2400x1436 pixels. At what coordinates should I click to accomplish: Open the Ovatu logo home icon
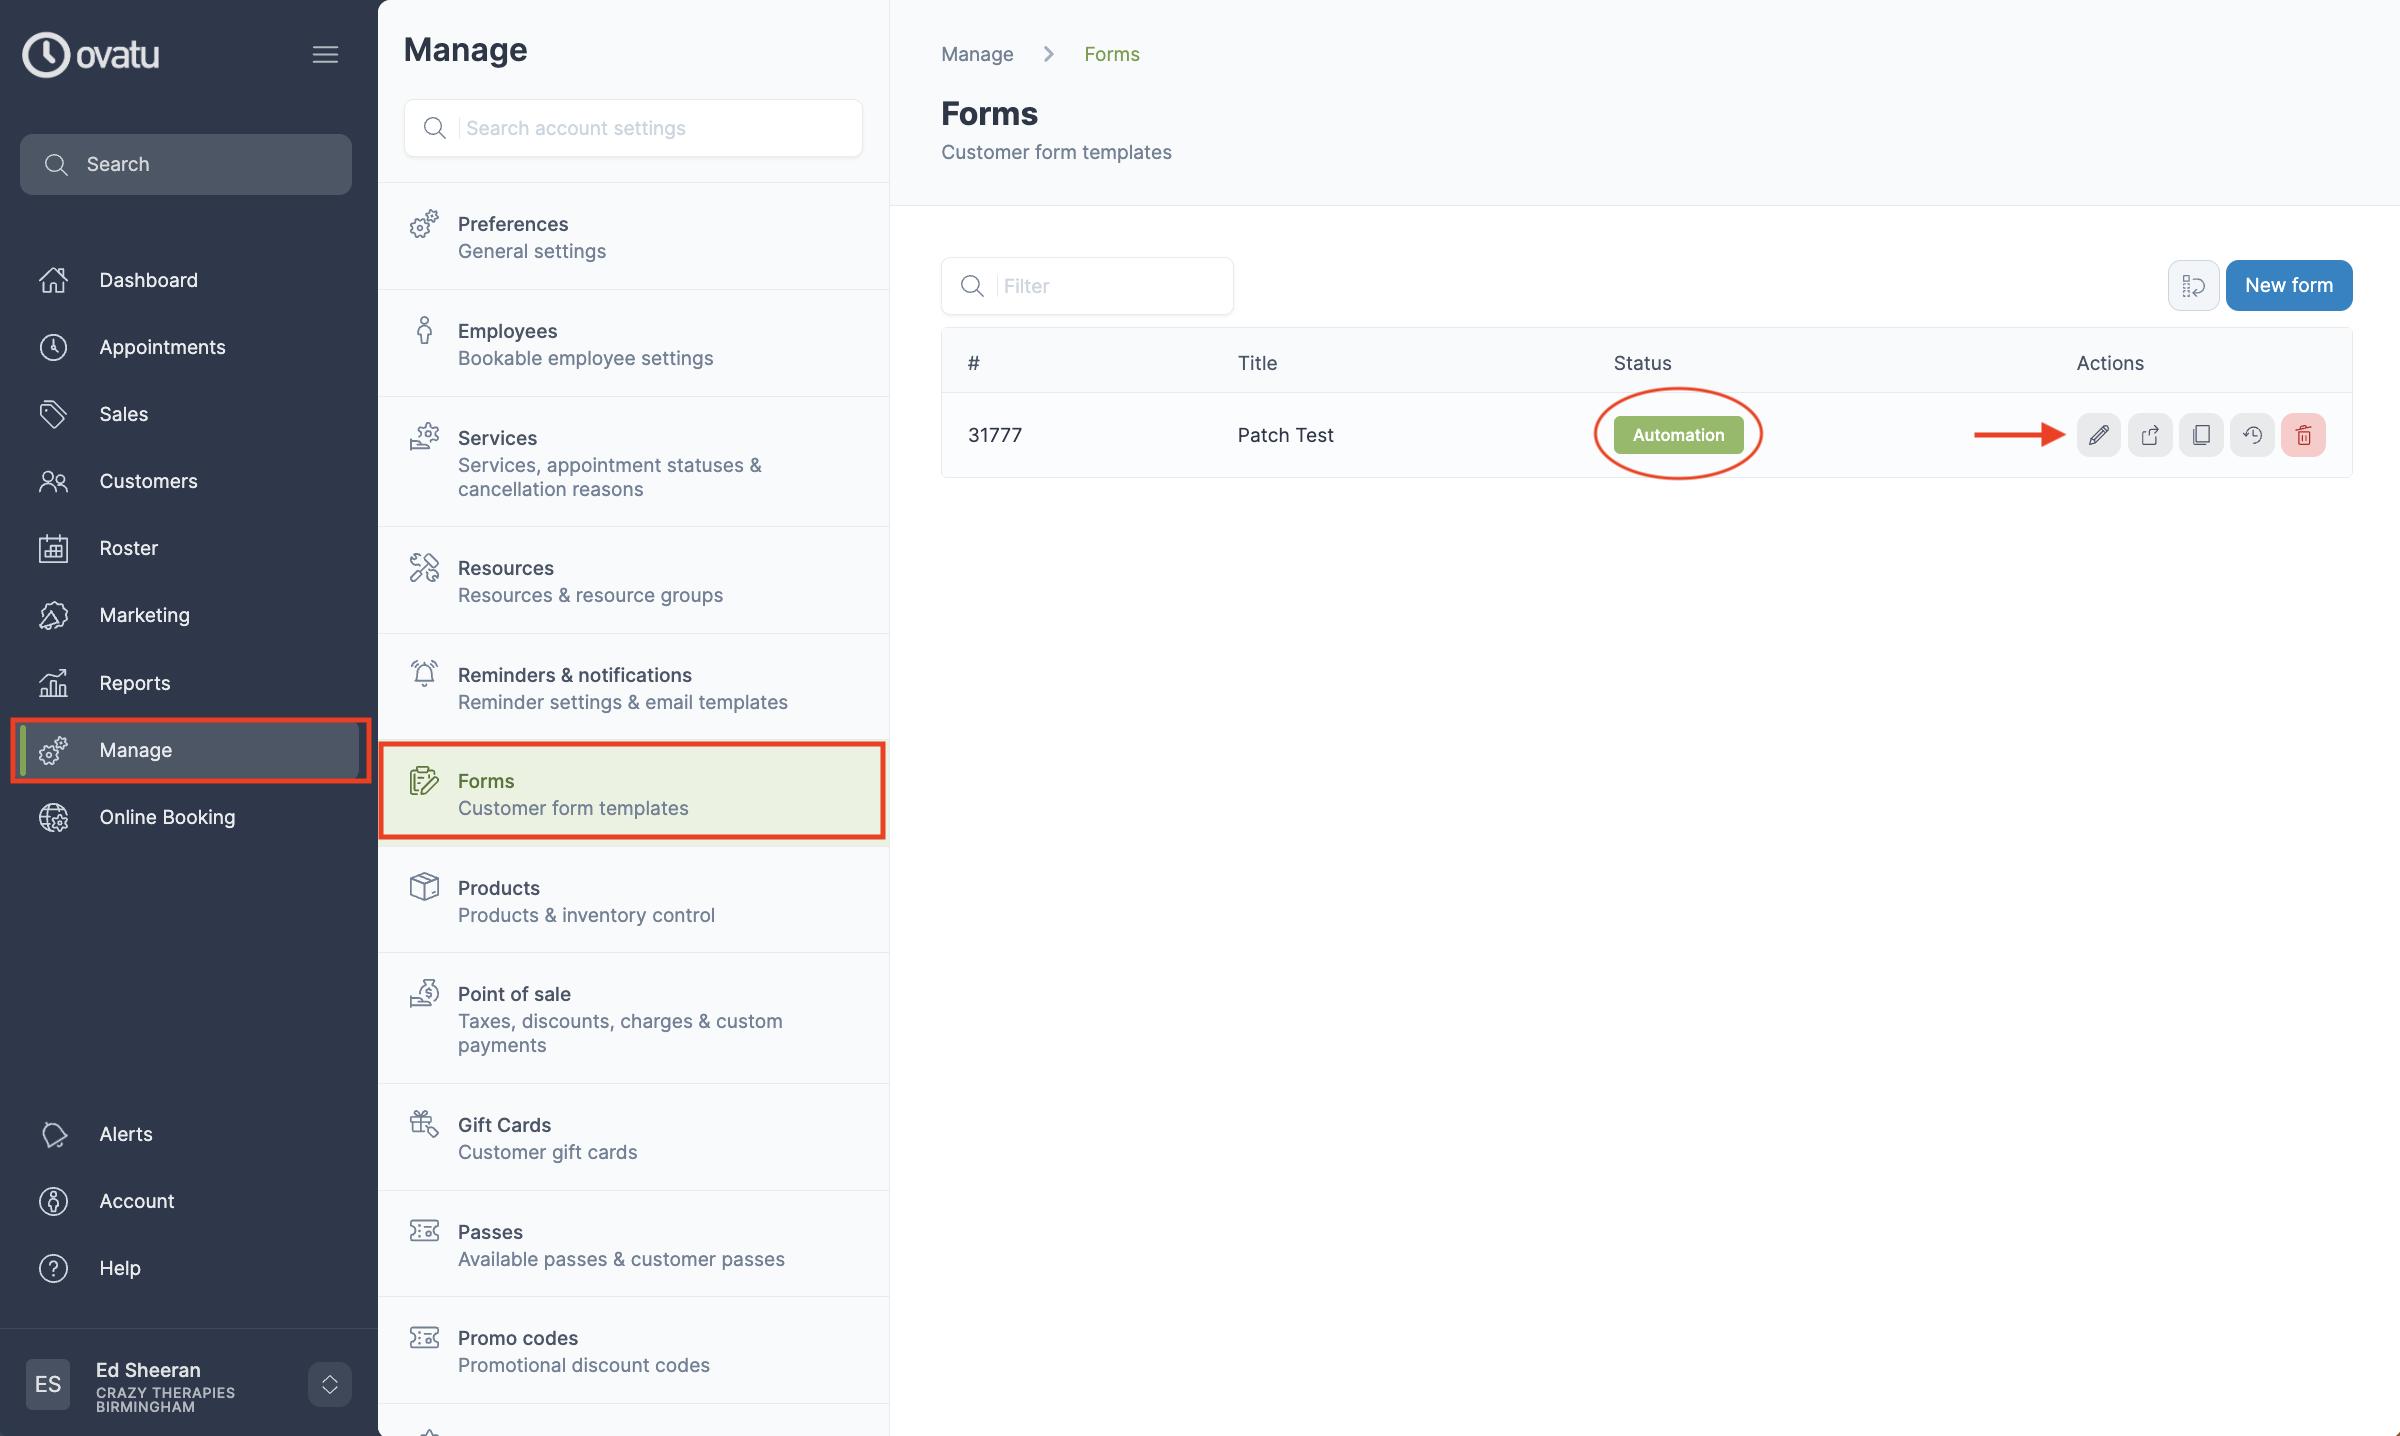pos(90,54)
